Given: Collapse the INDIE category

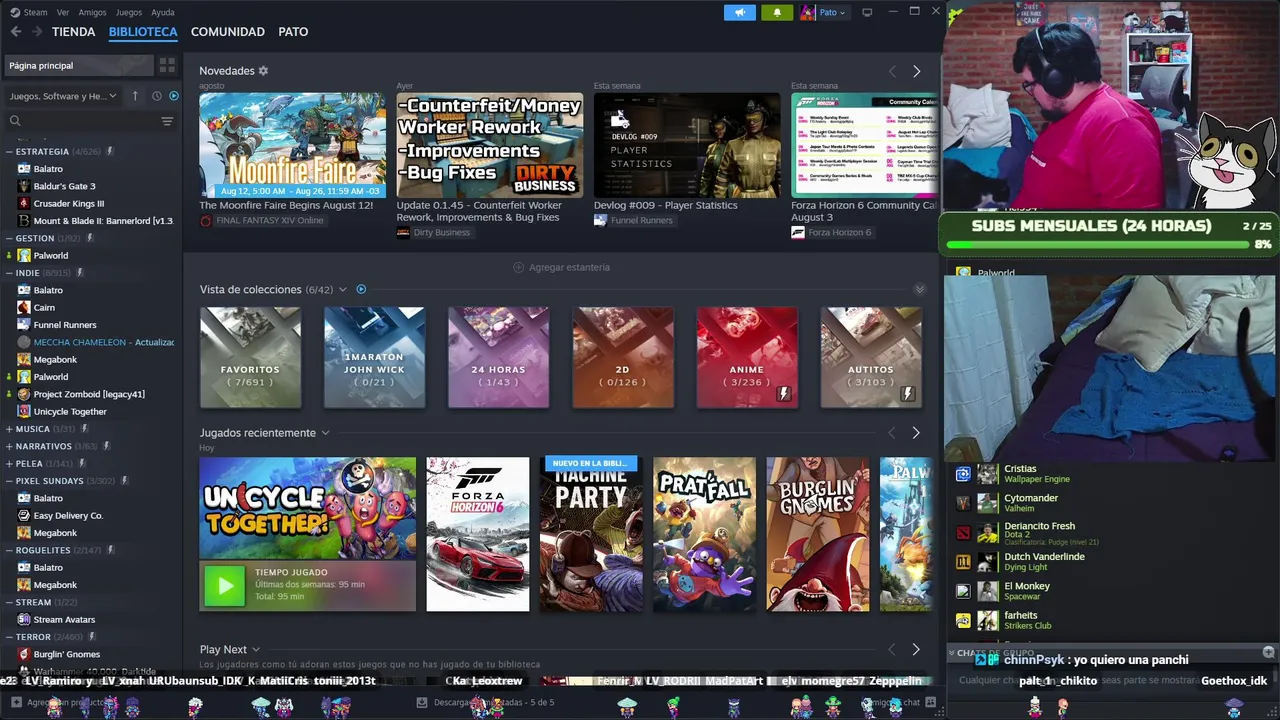Looking at the screenshot, I should [9, 273].
